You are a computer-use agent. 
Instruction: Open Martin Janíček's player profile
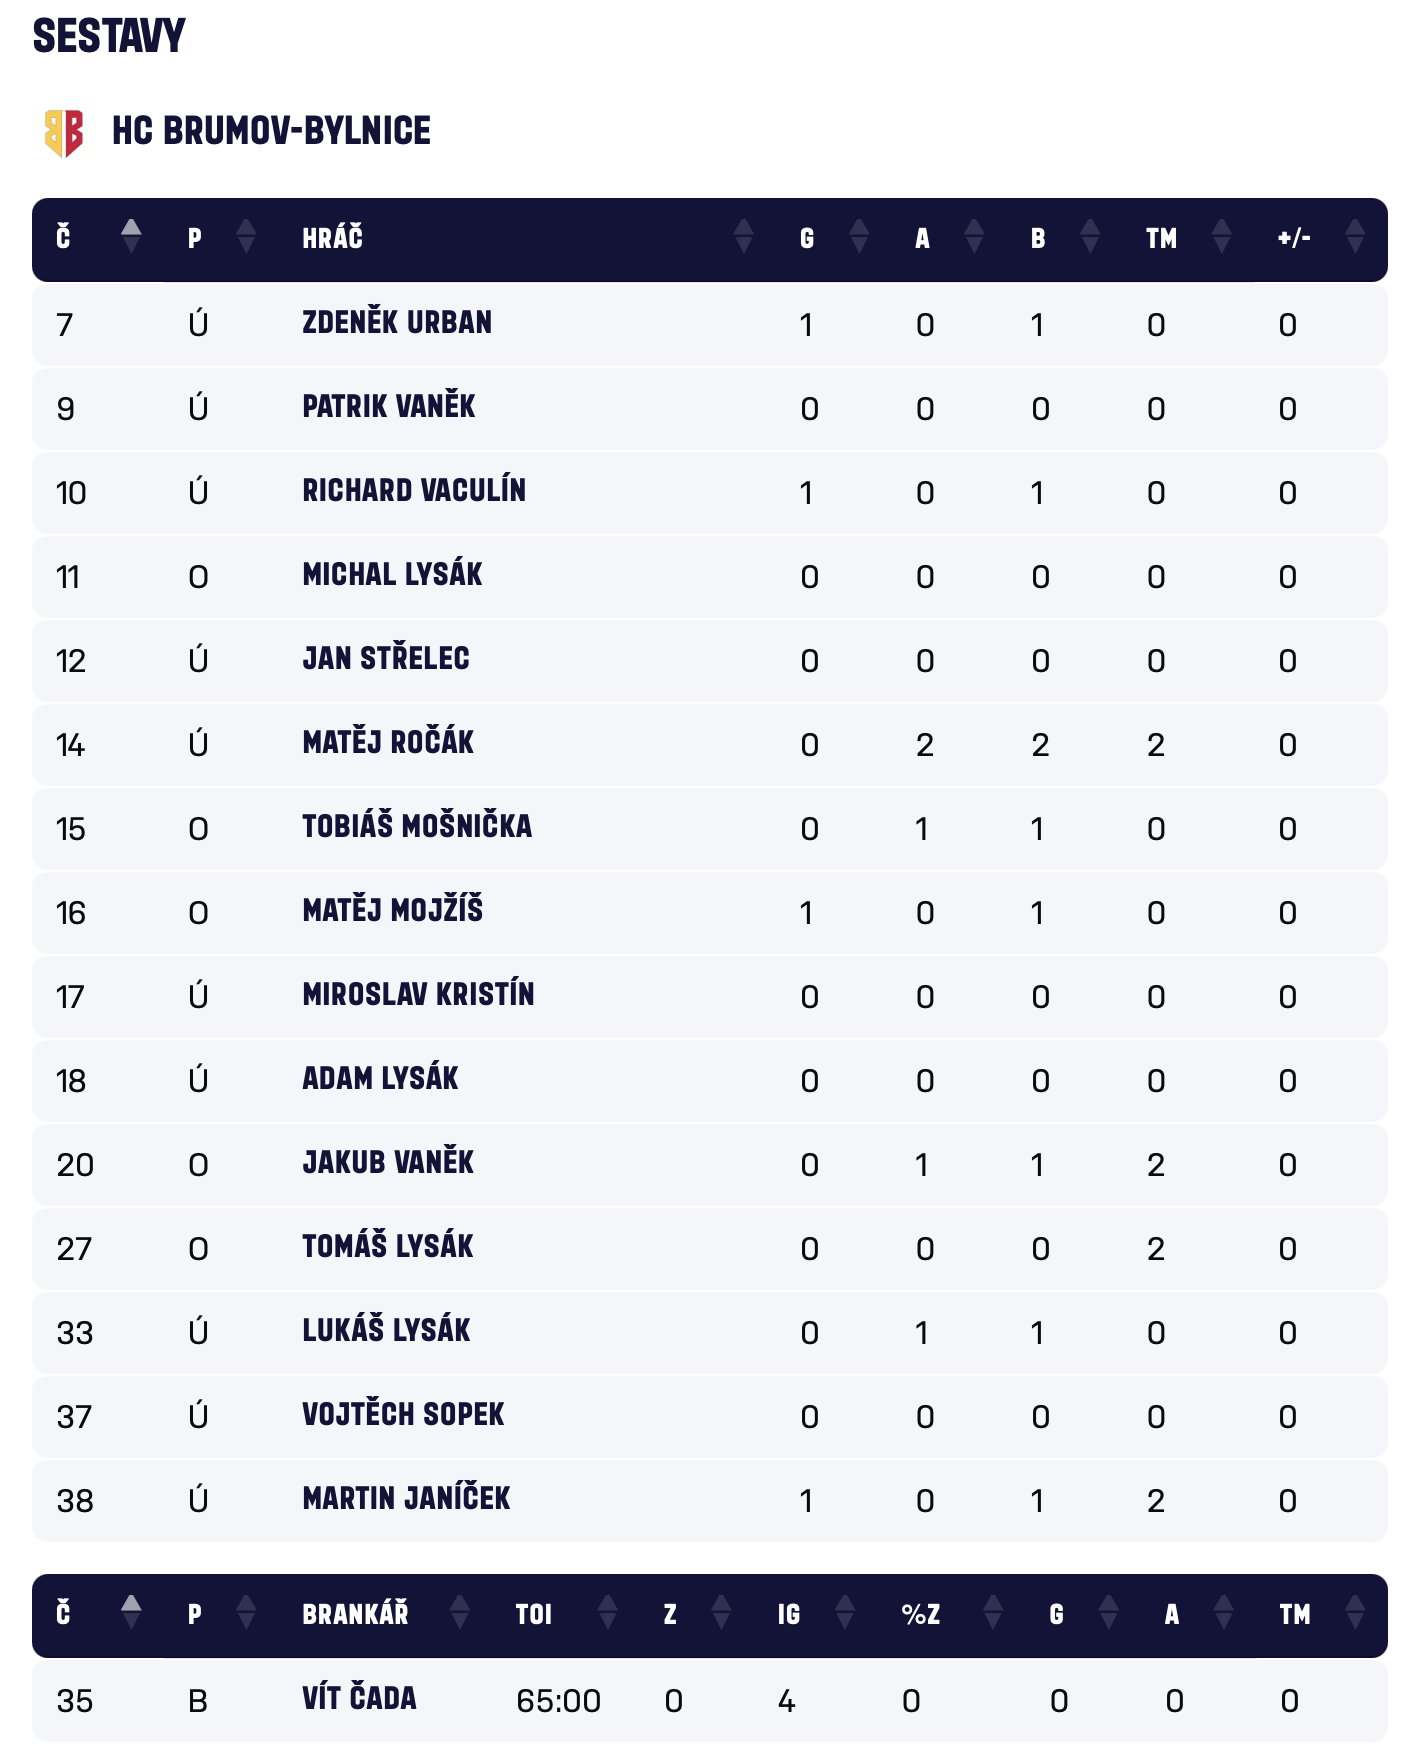click(406, 1499)
